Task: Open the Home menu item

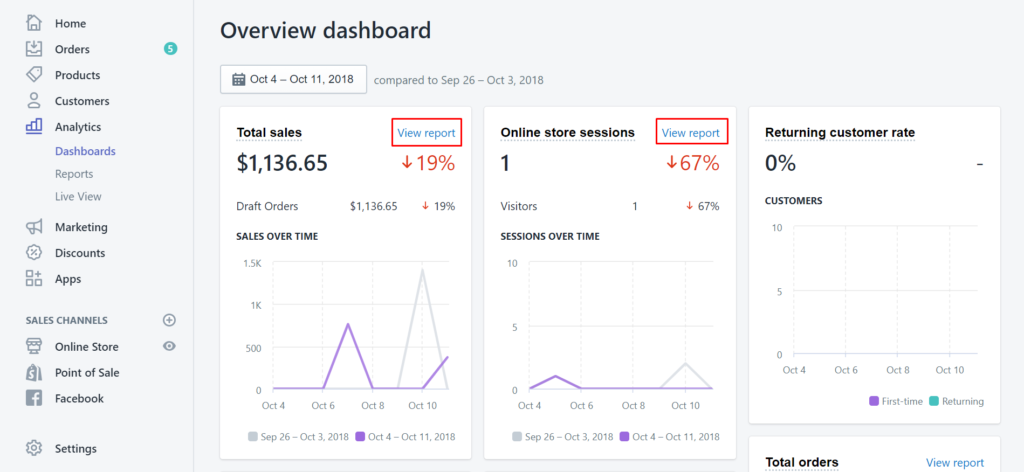Action: [71, 24]
